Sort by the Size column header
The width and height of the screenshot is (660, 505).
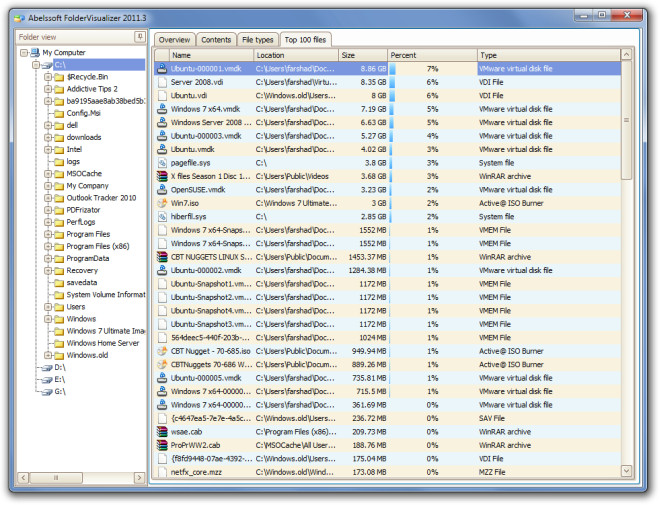coord(363,55)
